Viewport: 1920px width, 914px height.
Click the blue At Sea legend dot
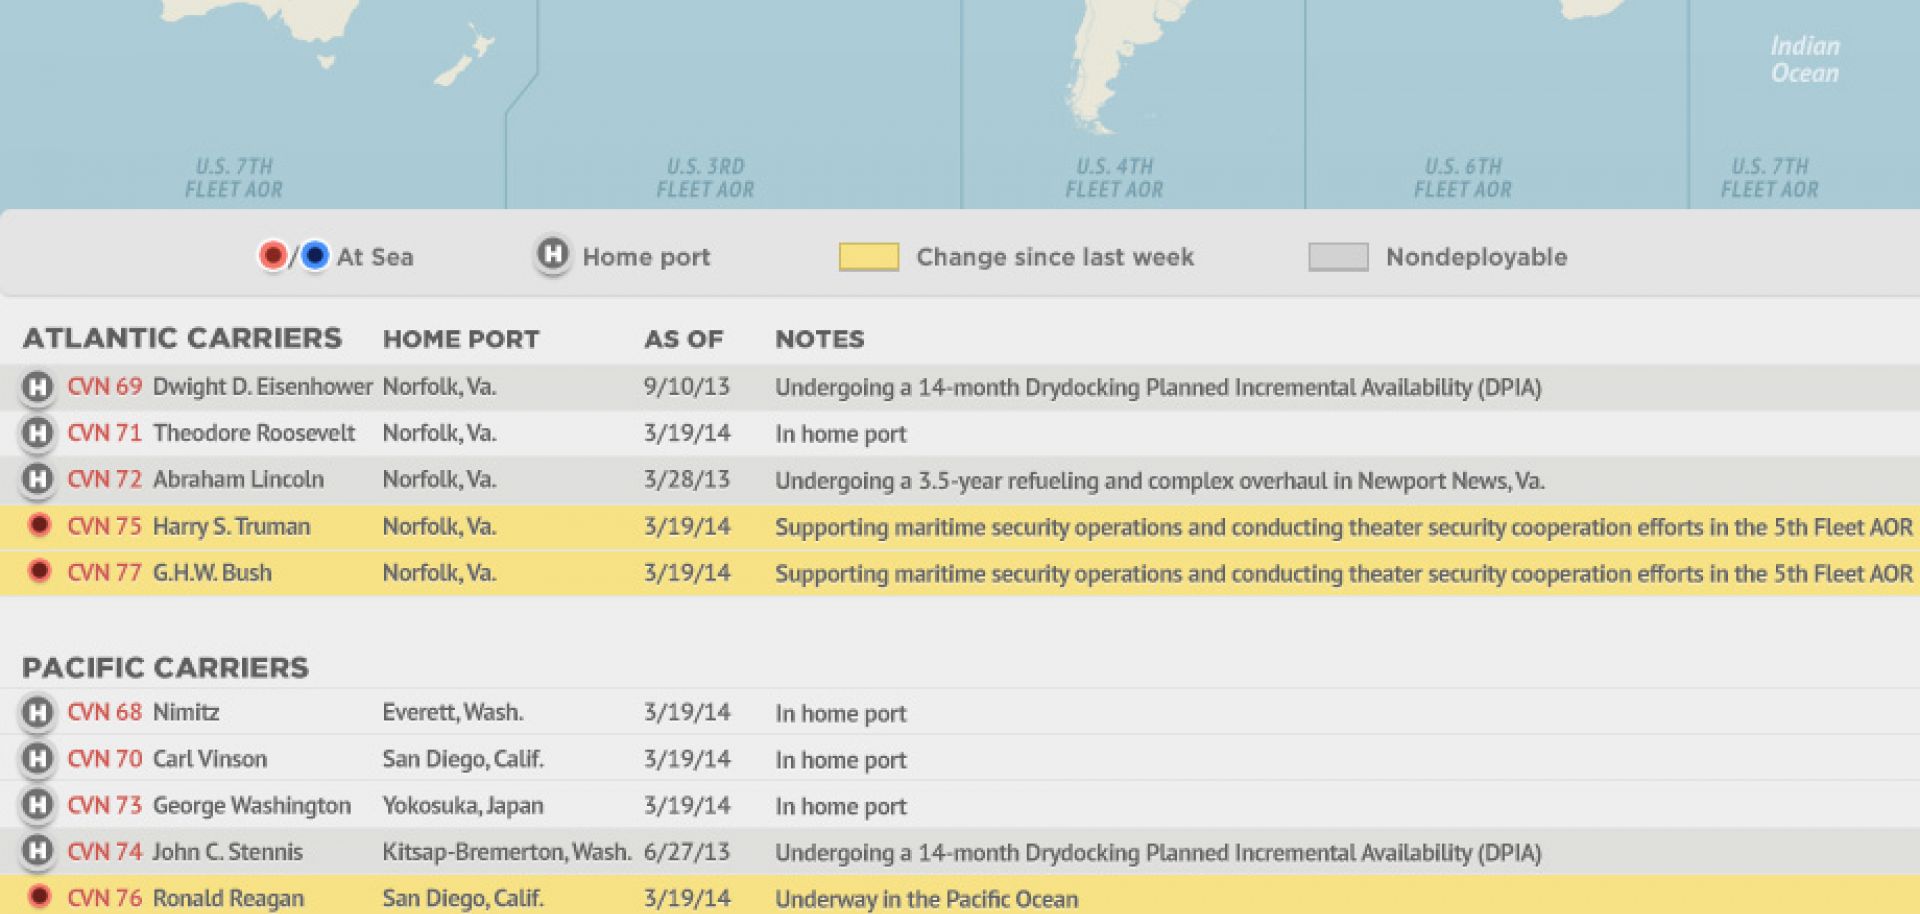[x=314, y=256]
